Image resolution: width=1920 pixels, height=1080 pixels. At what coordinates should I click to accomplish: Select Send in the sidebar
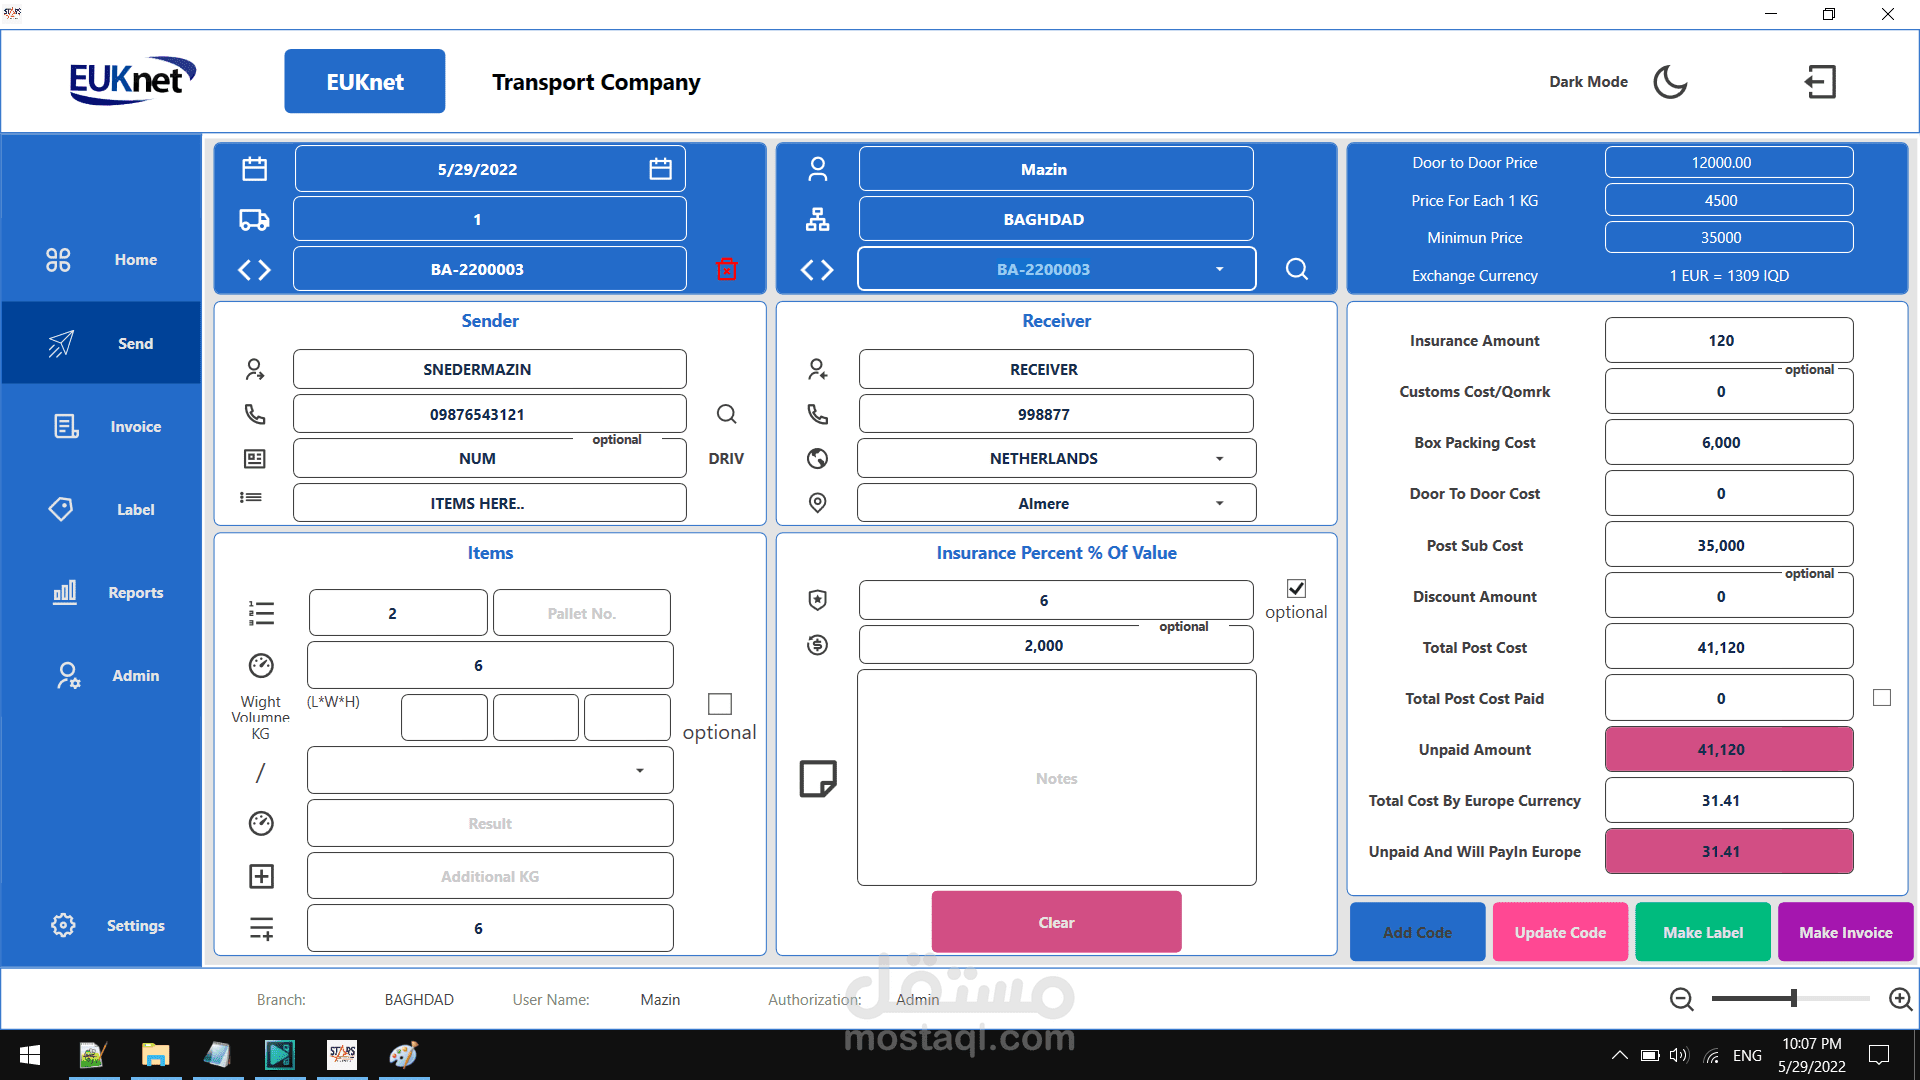[101, 343]
